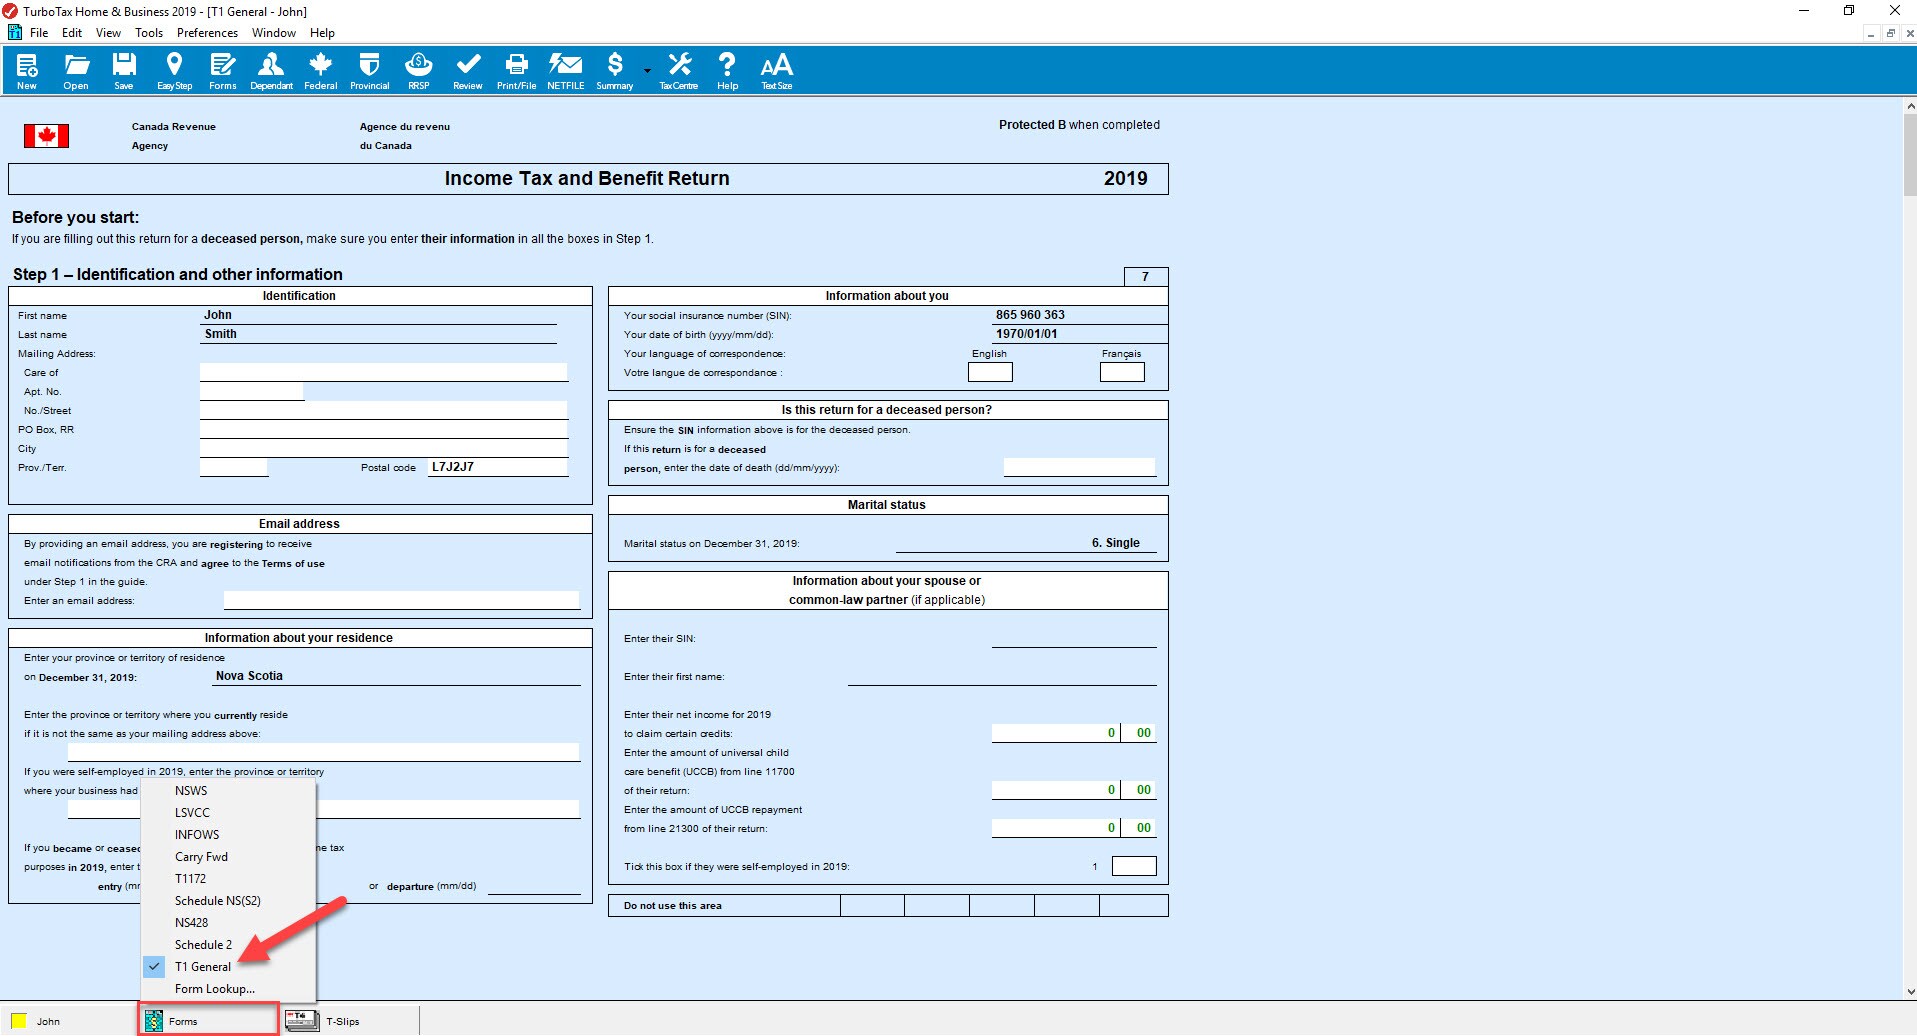Run Review with the checkmark icon
Screen dimensions: 1917x1036
point(467,71)
